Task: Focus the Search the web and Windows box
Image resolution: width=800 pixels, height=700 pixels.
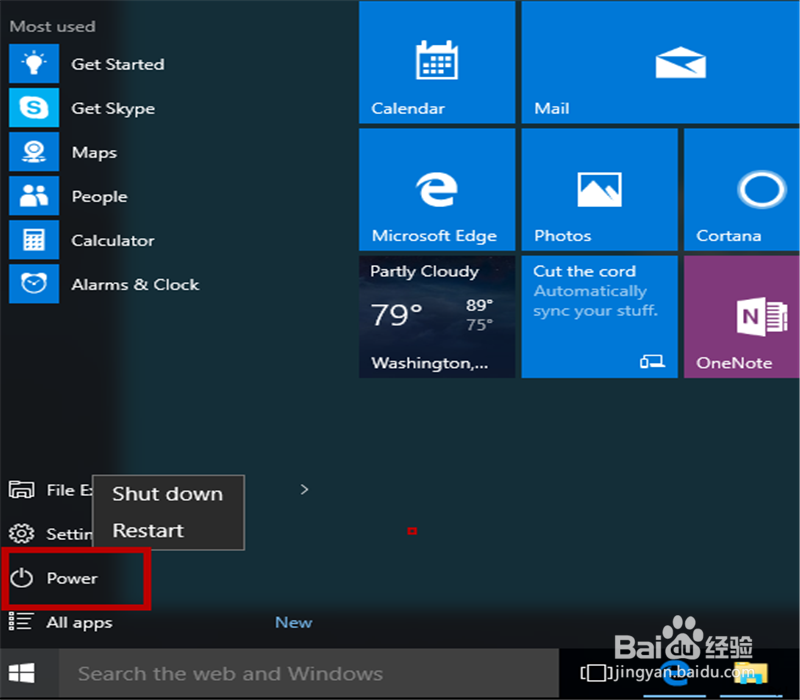Action: [x=309, y=673]
